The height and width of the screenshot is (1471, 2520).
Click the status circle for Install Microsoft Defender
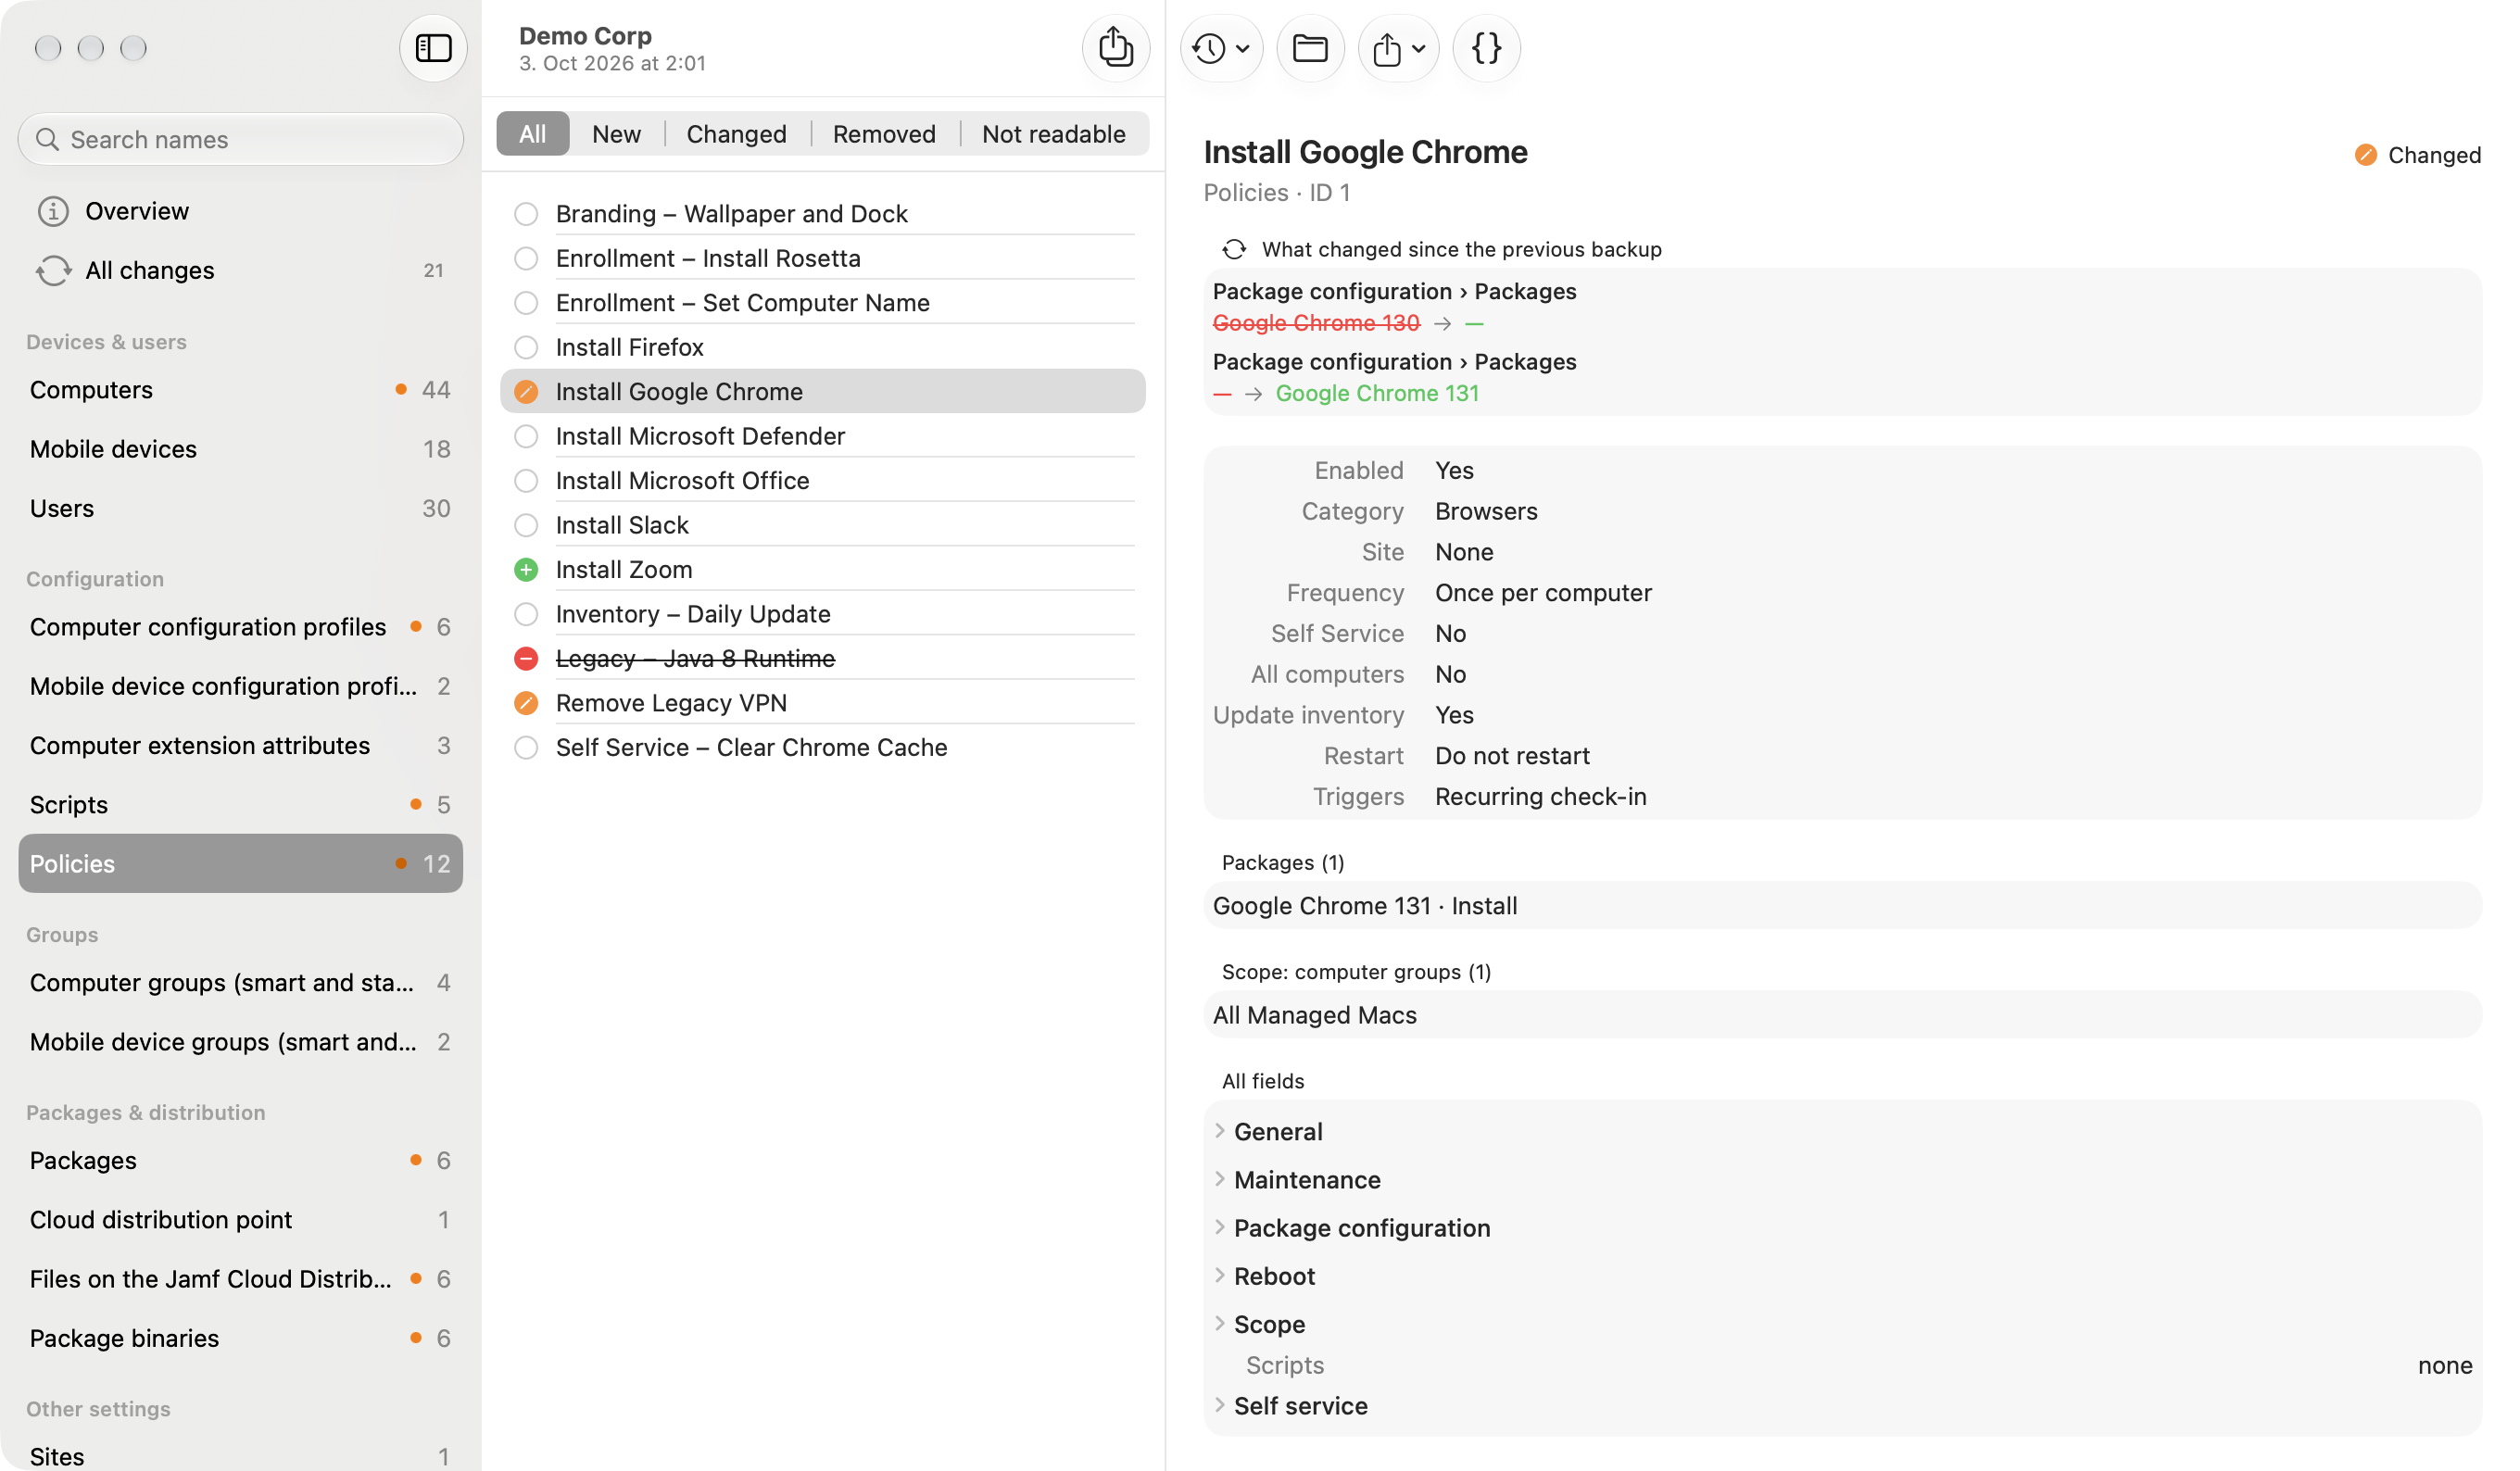point(526,436)
